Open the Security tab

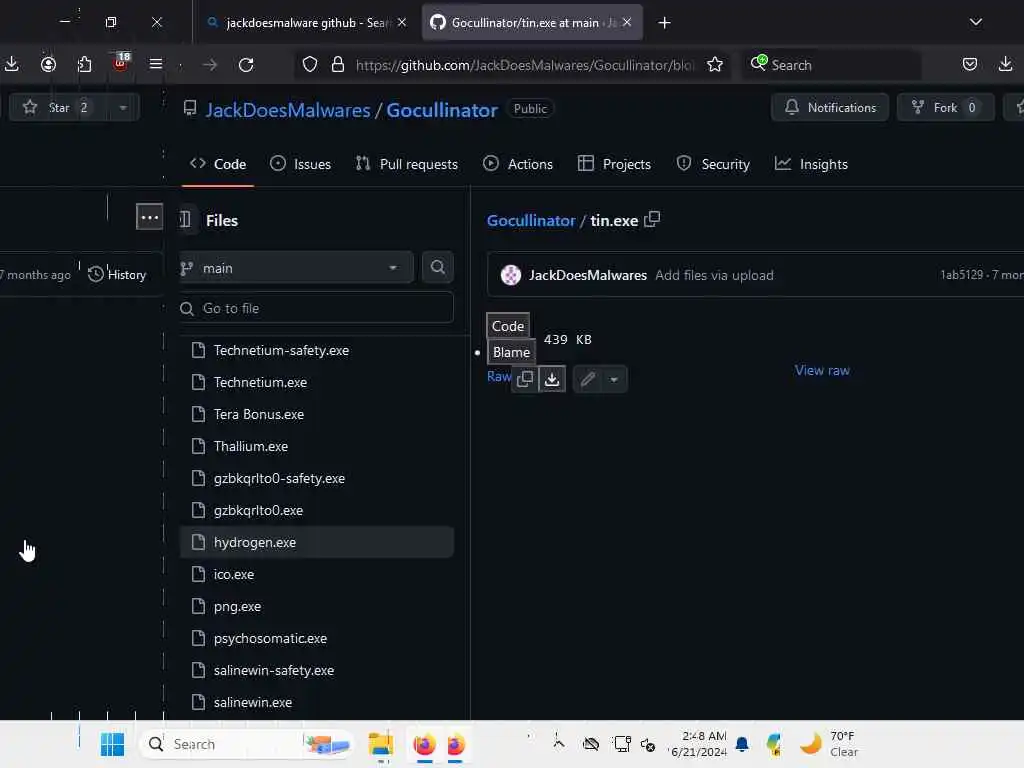coord(713,164)
